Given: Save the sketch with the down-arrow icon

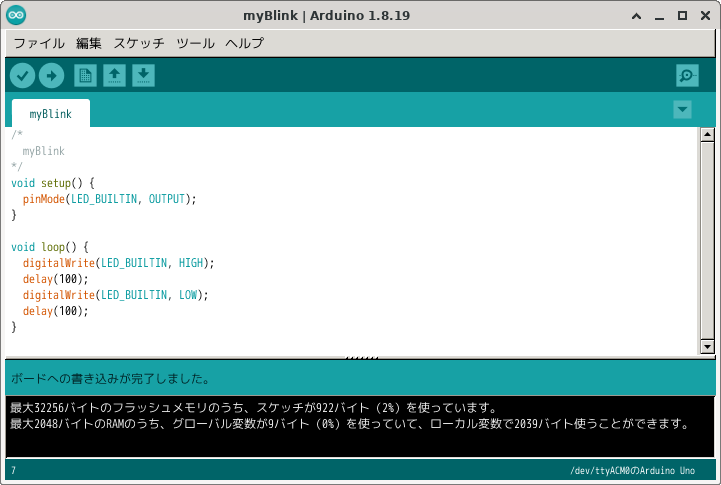Looking at the screenshot, I should [x=143, y=75].
